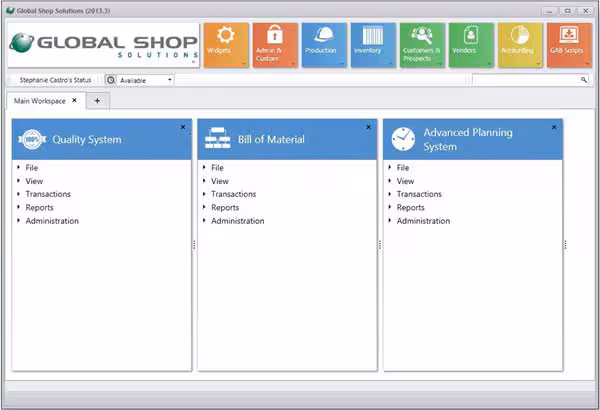Open the Accounting pie chart tile
The image size is (600, 410).
coord(520,45)
